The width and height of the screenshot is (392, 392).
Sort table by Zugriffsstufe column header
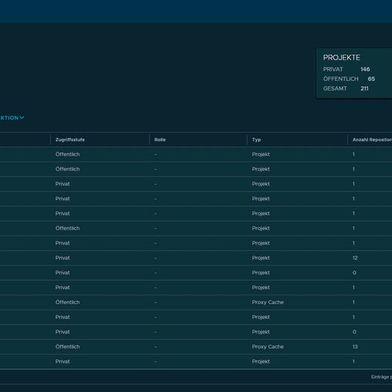tap(70, 140)
